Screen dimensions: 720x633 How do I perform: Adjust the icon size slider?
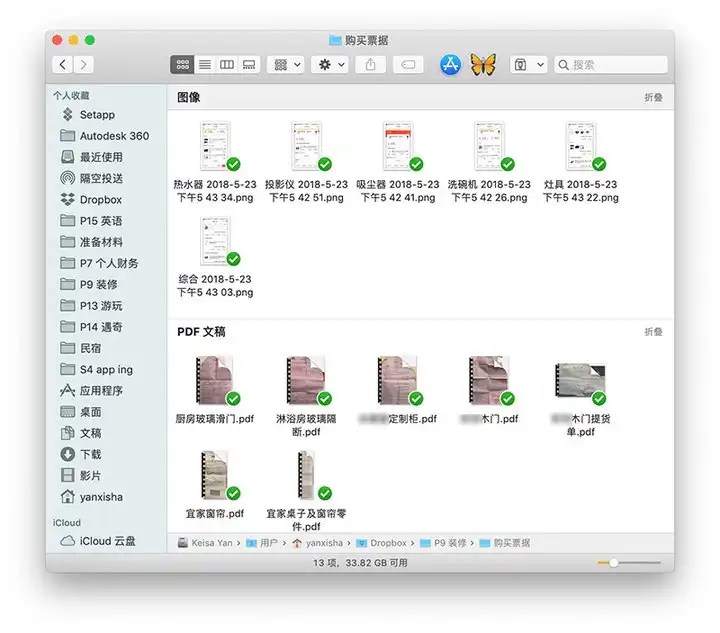(x=628, y=563)
